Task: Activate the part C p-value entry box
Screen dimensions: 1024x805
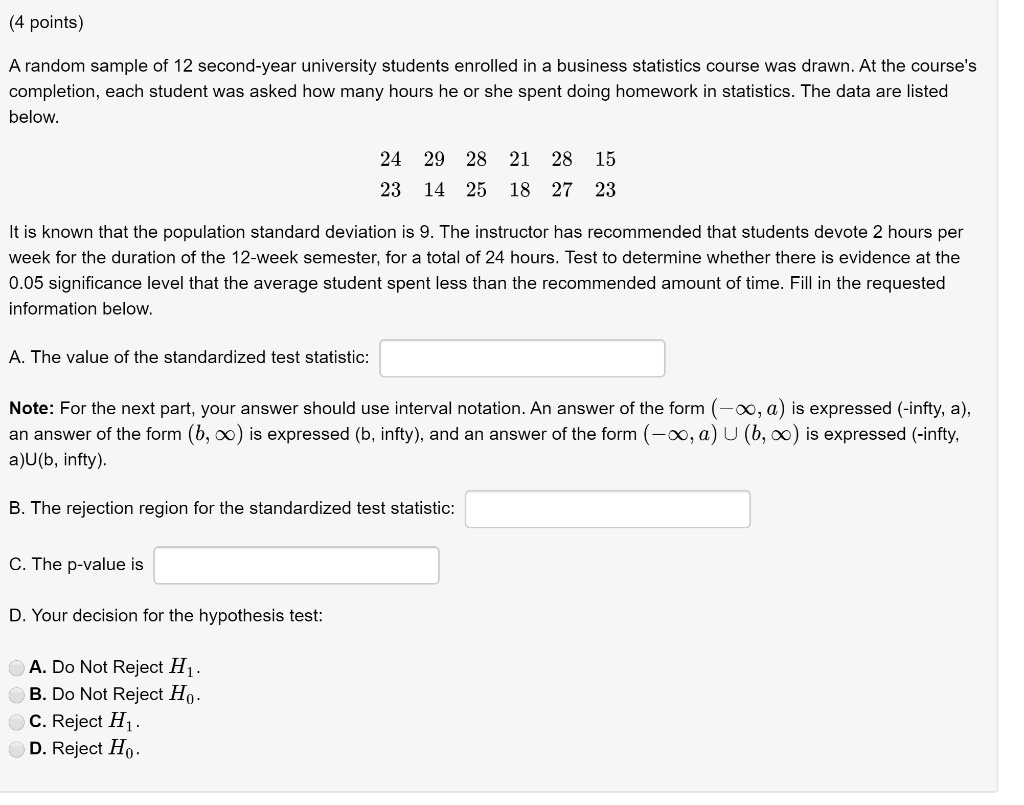Action: (x=296, y=565)
